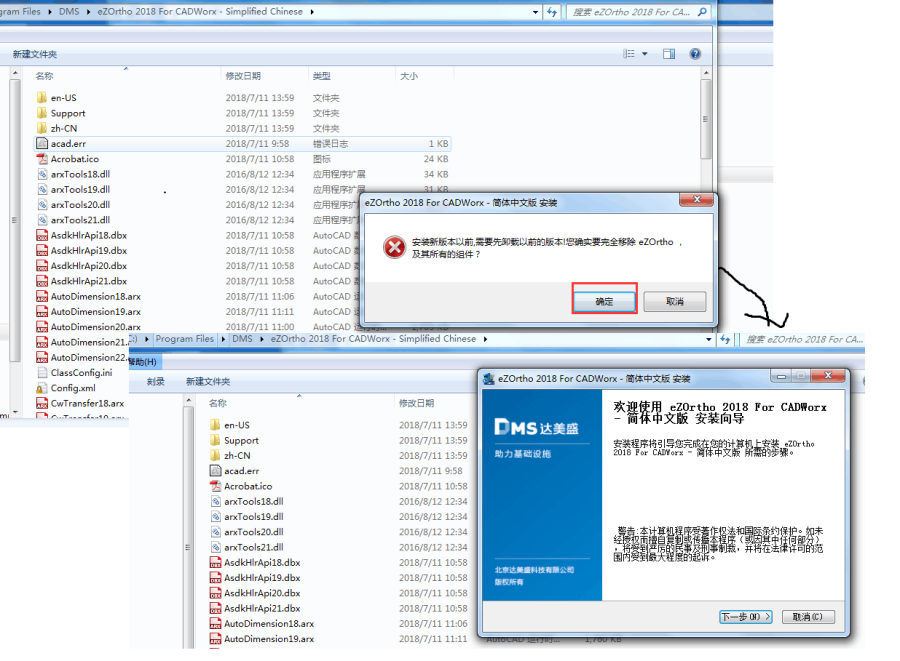Screen dimensions: 900x661
Task: Select the AsdkHlrApi21.dbx icon in the lower Explorer
Action: (215, 608)
